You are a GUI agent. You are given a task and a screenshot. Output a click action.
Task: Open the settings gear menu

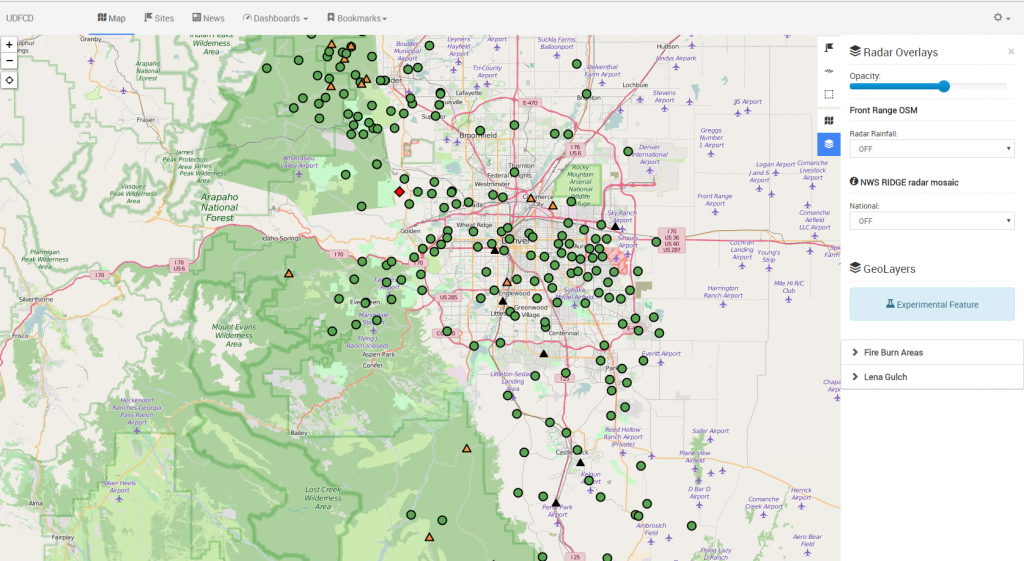pyautogui.click(x=1001, y=18)
